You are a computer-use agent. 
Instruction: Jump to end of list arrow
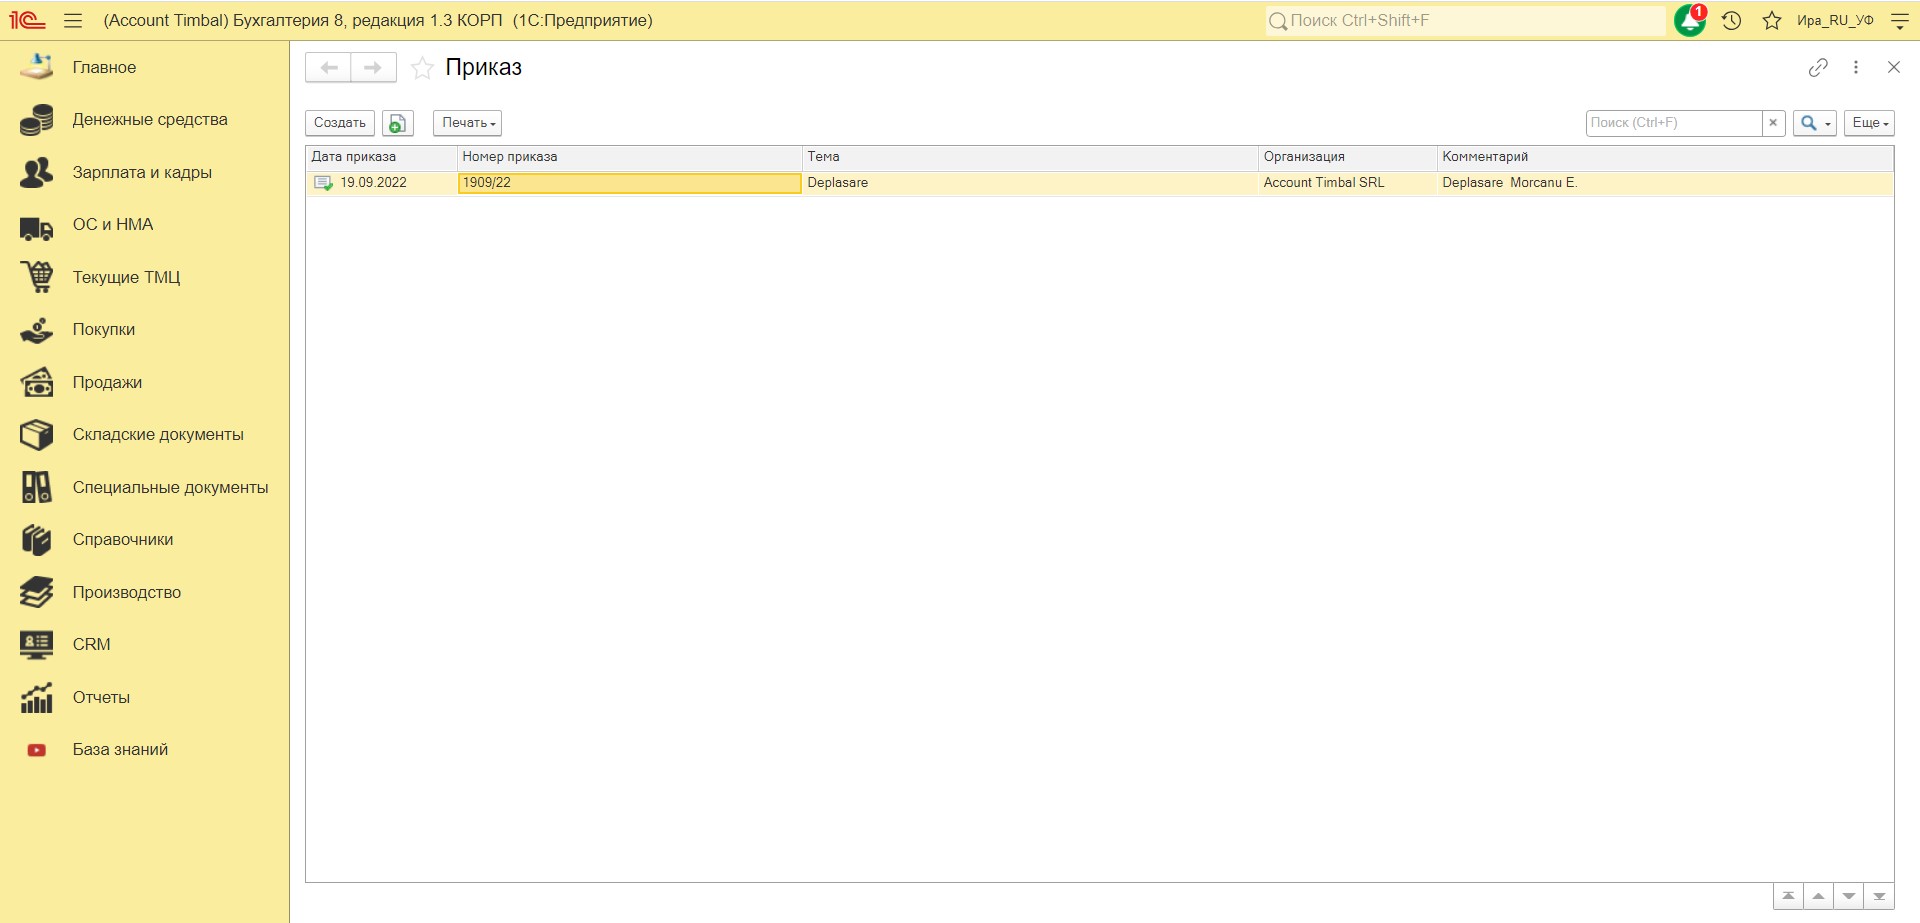tap(1879, 896)
